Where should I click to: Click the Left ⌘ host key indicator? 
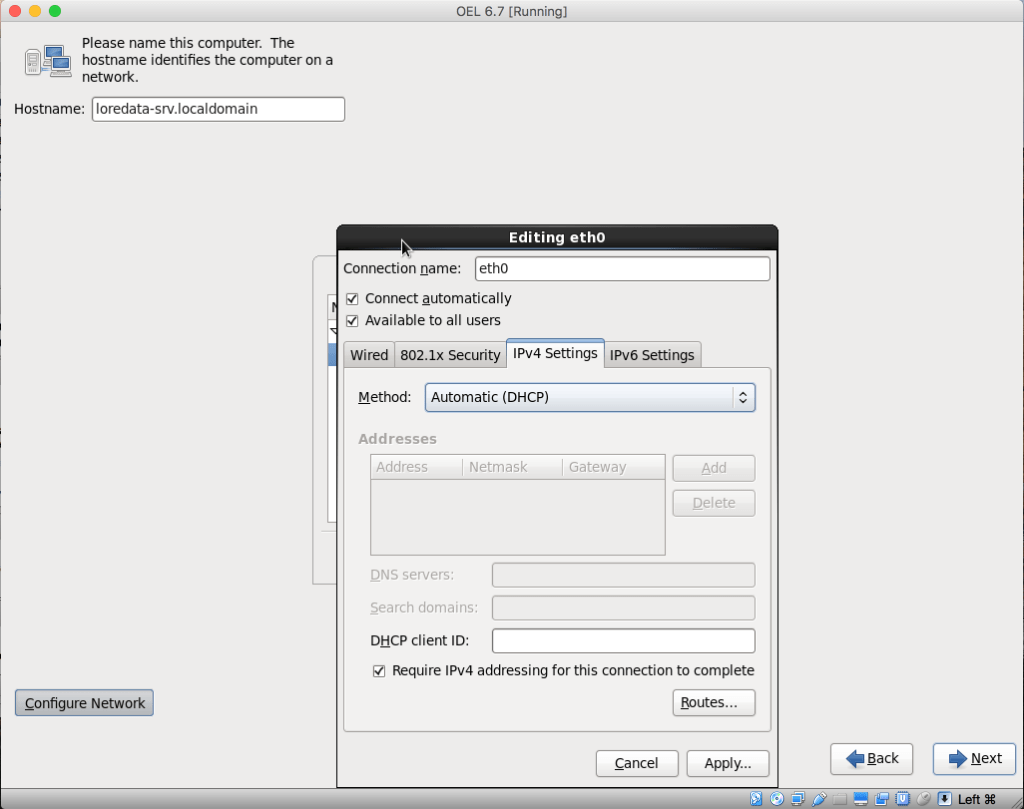[x=977, y=799]
